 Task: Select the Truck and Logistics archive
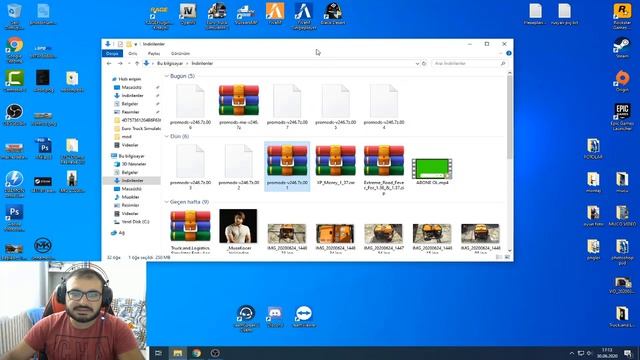(190, 231)
